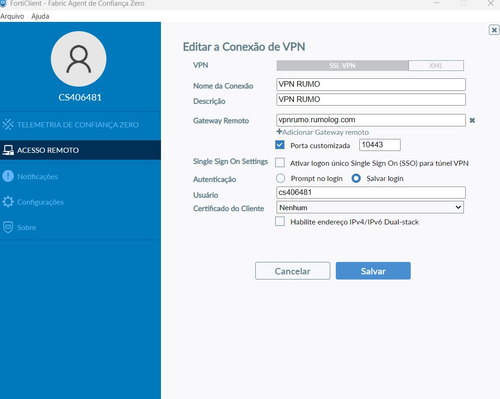This screenshot has height=399, width=500.
Task: Click the Gateway Remoto address field
Action: (x=371, y=120)
